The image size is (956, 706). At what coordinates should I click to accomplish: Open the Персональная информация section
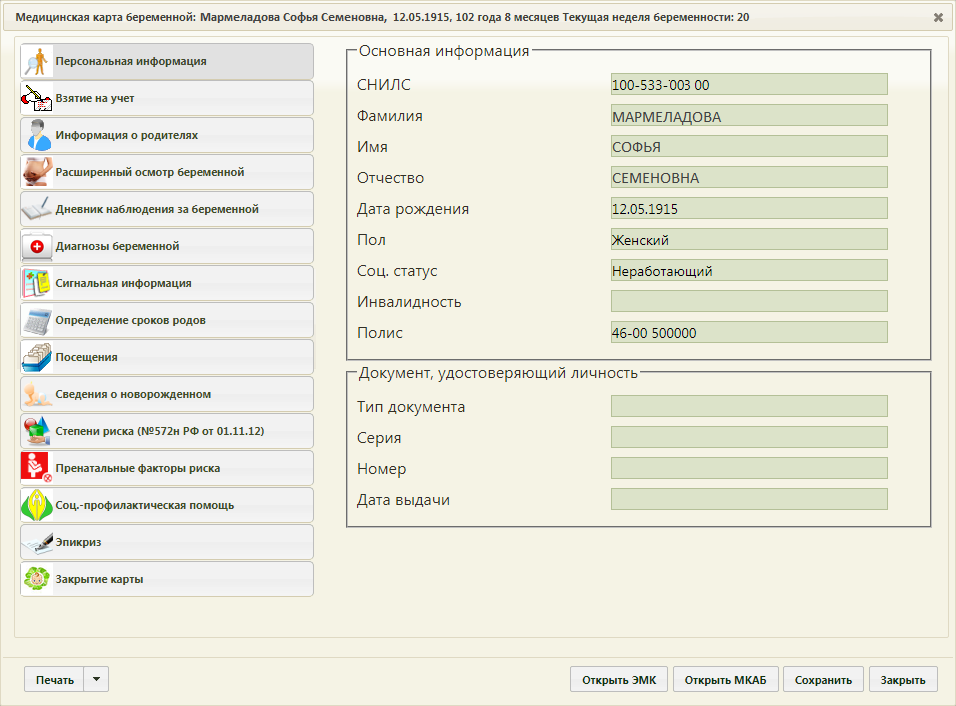[167, 62]
